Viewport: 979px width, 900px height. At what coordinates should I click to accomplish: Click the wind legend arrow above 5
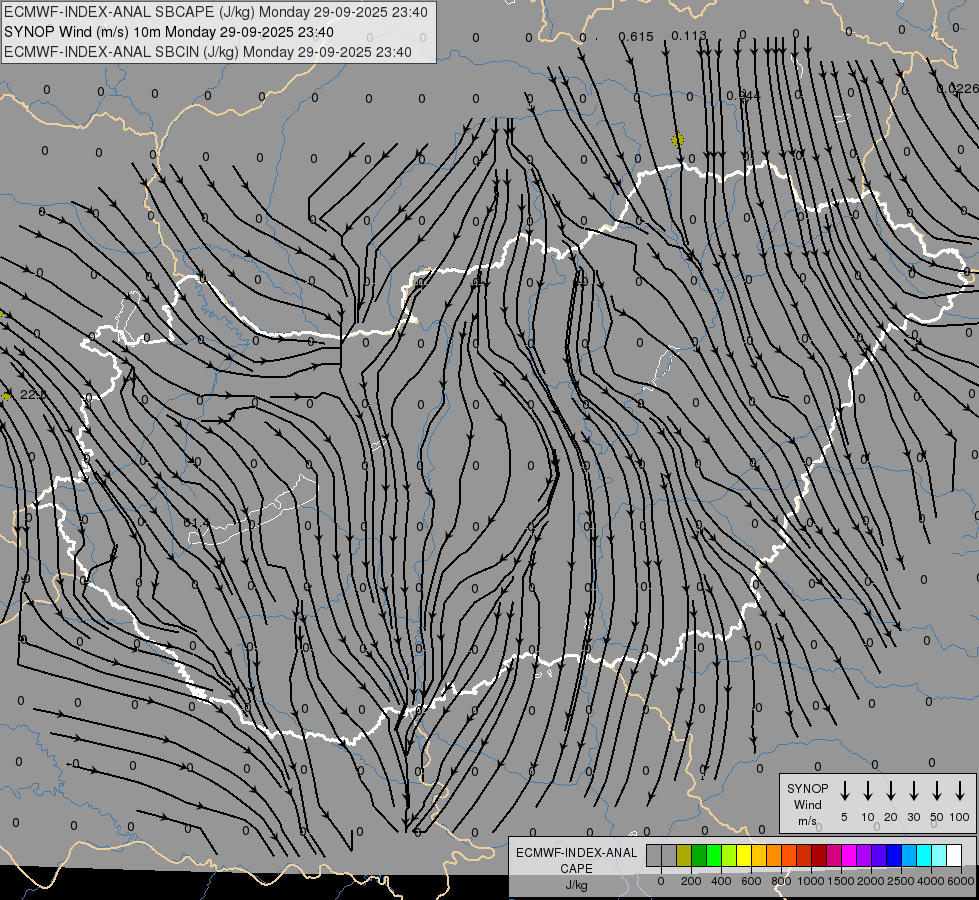pyautogui.click(x=845, y=791)
